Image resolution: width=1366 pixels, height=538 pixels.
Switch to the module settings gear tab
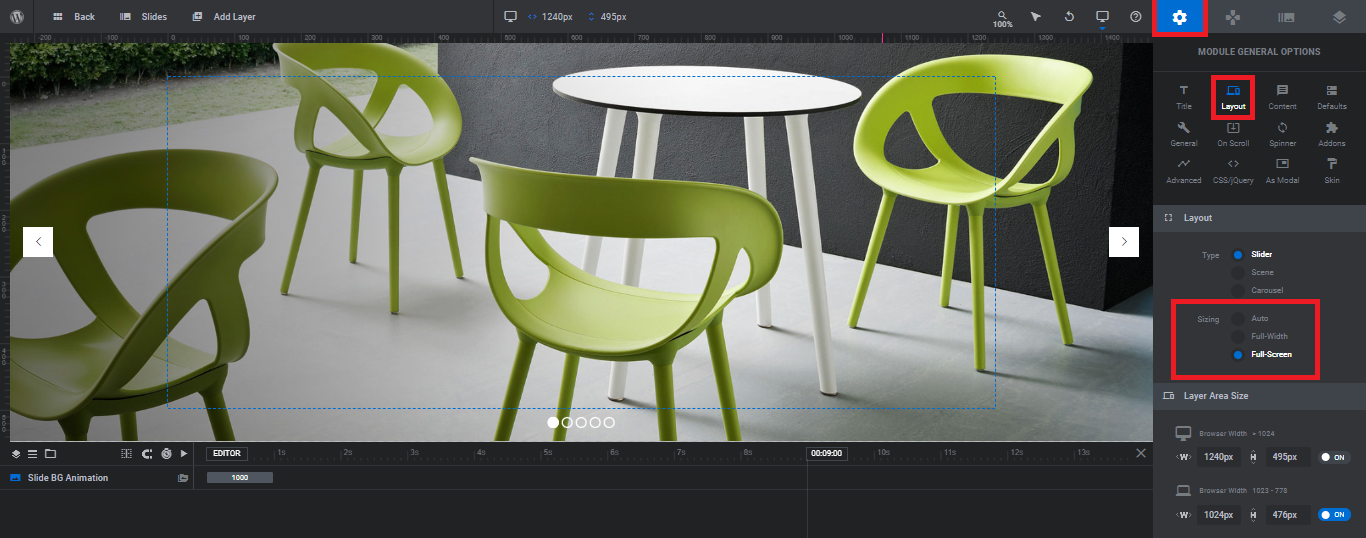click(1180, 17)
